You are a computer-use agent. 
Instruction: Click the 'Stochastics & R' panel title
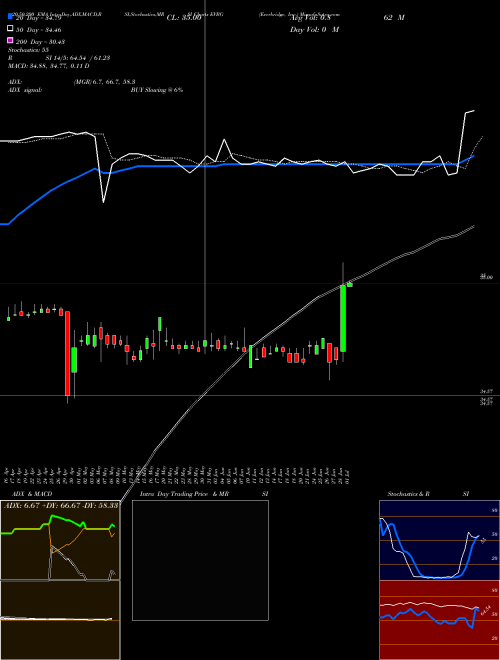click(408, 494)
